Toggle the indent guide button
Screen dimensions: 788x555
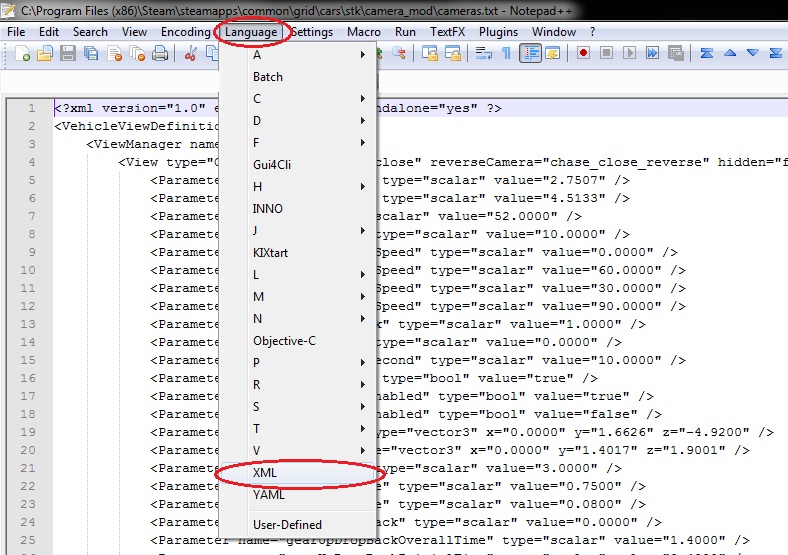point(530,53)
